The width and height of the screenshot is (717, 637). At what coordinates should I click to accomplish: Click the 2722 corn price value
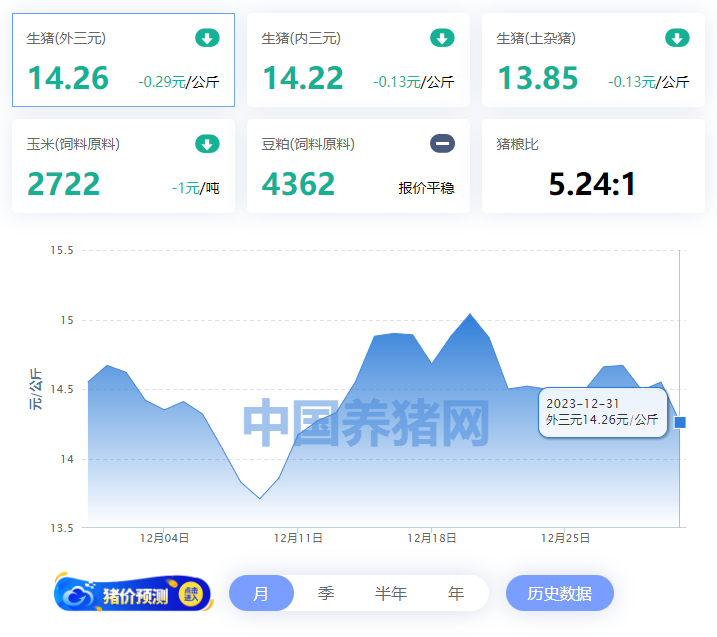[64, 184]
